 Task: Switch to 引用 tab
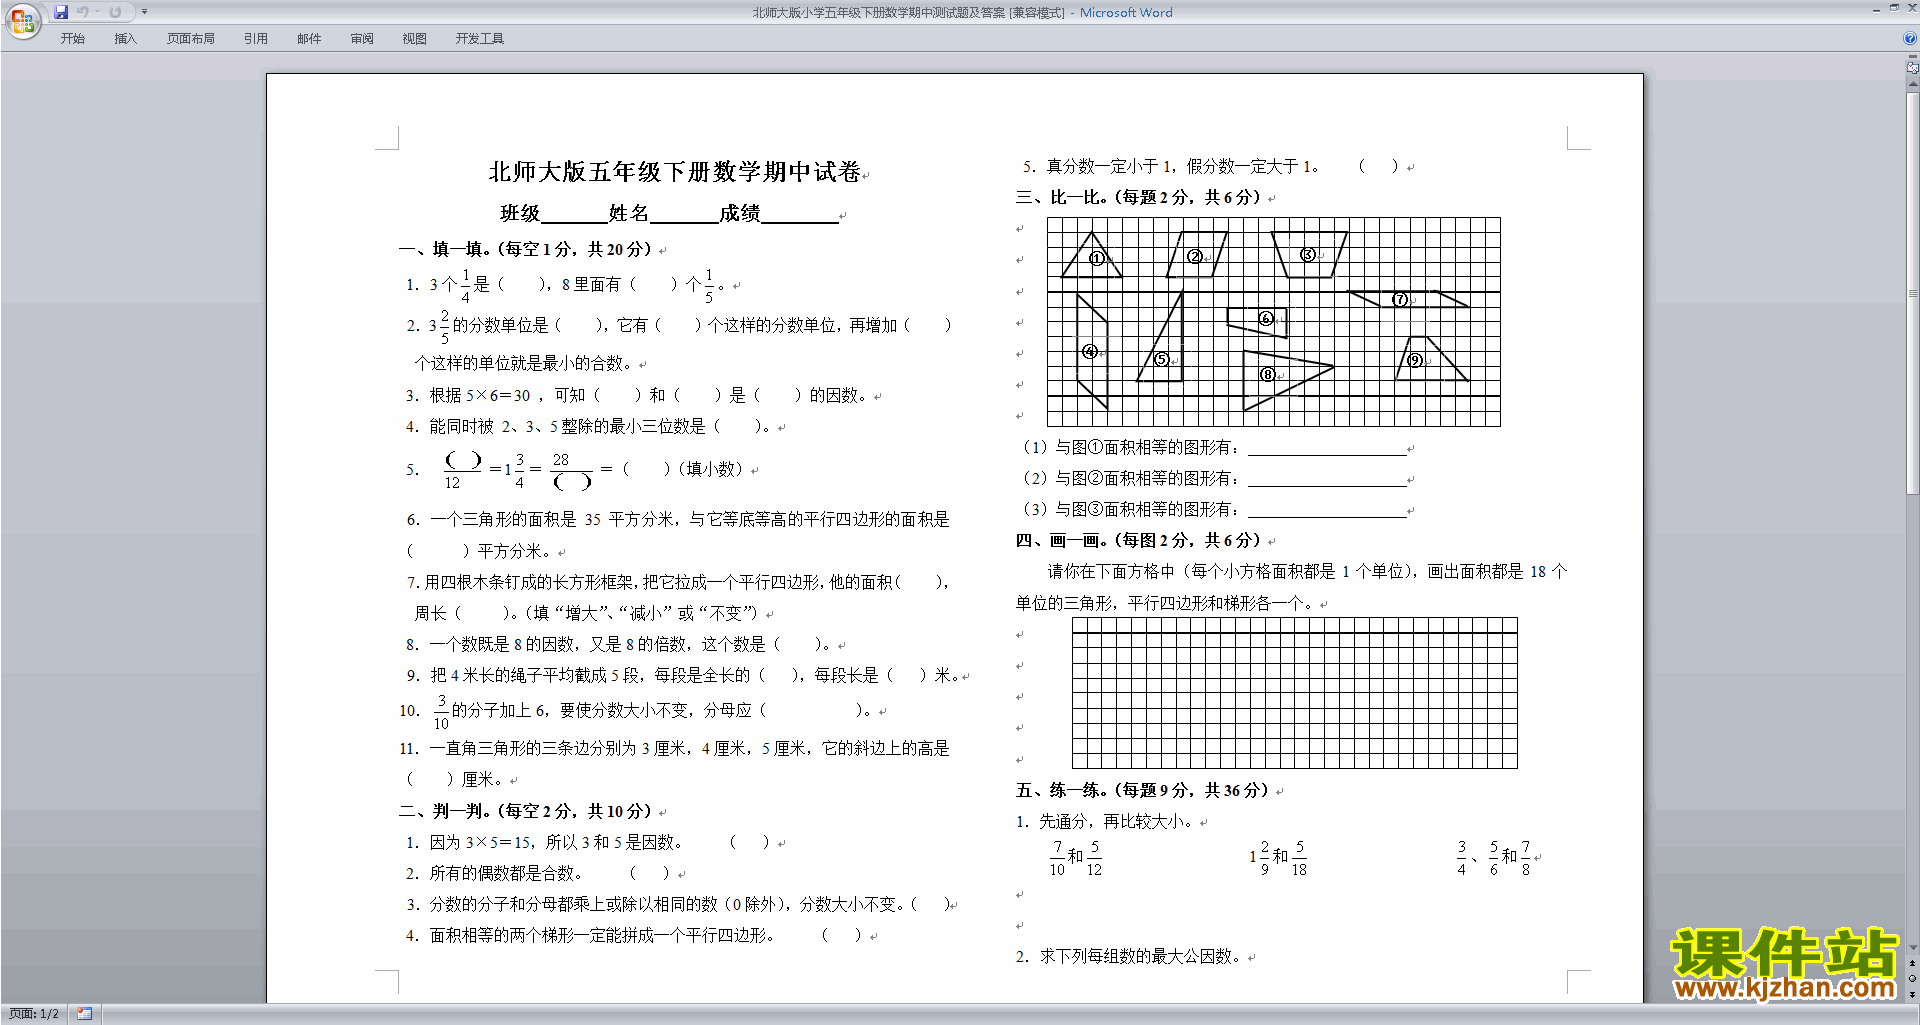(x=256, y=39)
